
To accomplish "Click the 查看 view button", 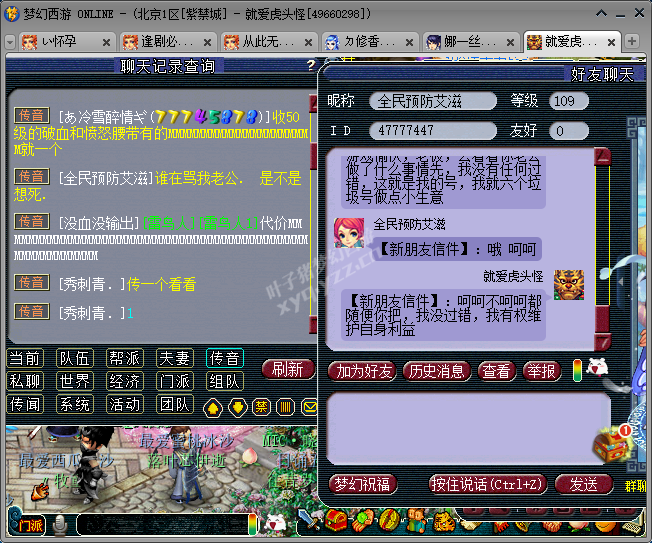I will [496, 371].
